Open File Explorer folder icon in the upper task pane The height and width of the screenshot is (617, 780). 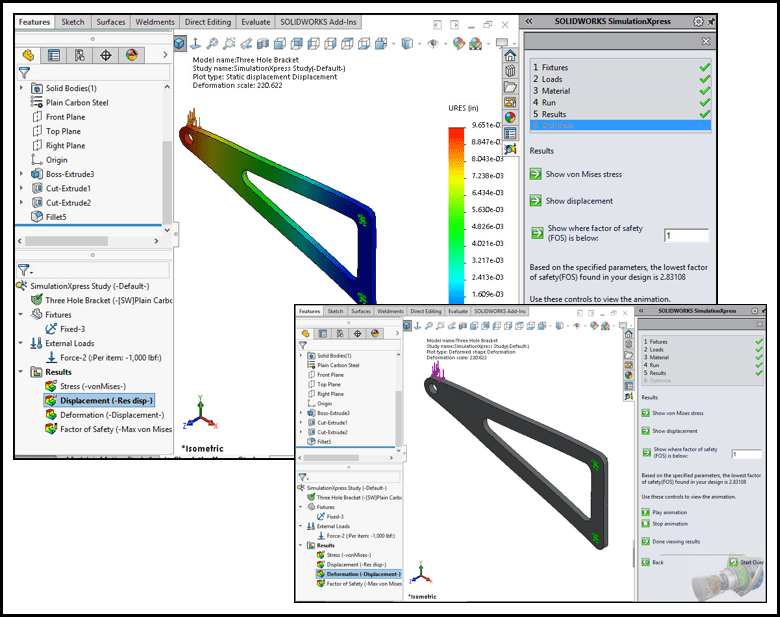[510, 87]
